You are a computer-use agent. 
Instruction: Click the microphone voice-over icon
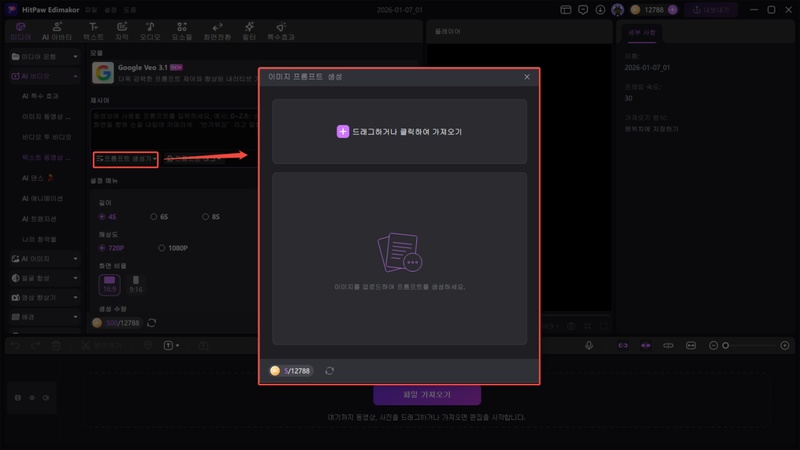[589, 345]
